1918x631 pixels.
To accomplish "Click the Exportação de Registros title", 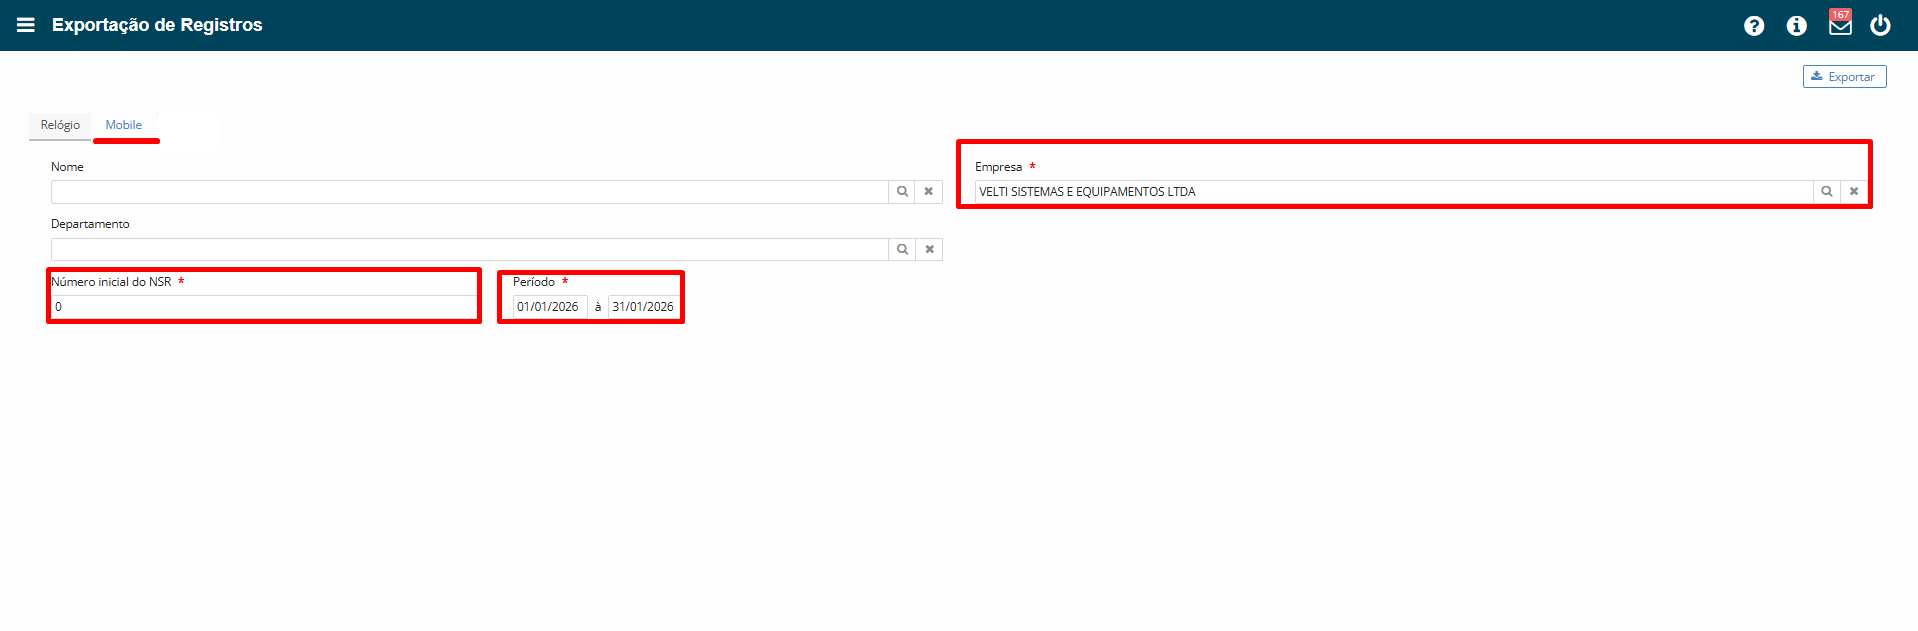I will (157, 25).
